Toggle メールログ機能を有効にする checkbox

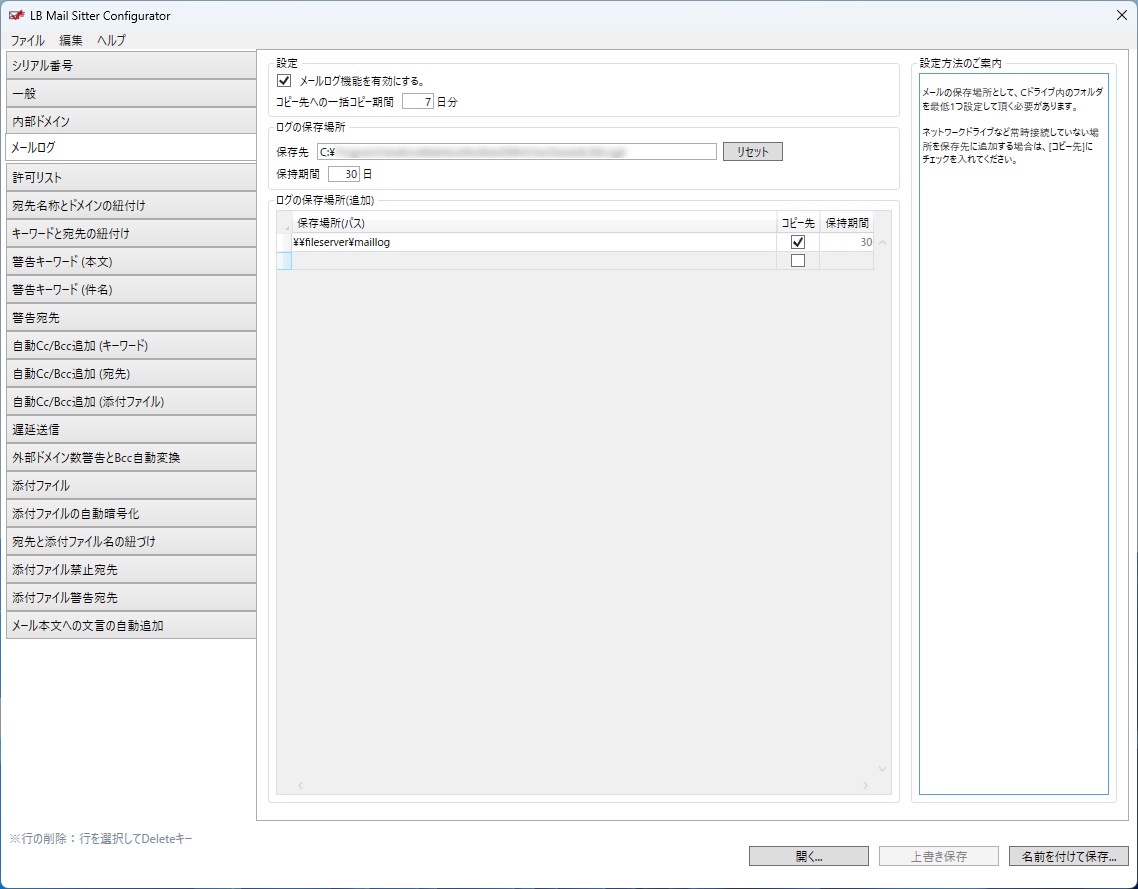tap(284, 81)
